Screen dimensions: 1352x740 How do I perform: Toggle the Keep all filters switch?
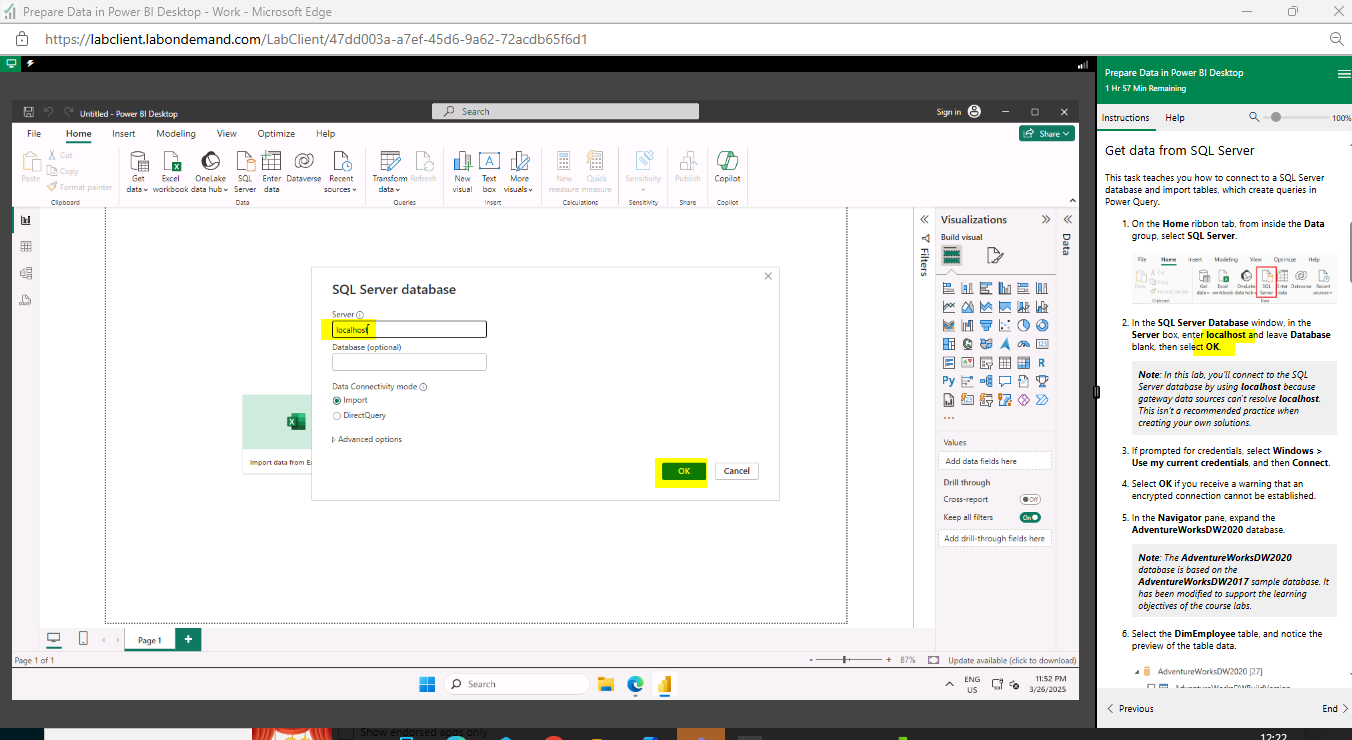pyautogui.click(x=1030, y=517)
